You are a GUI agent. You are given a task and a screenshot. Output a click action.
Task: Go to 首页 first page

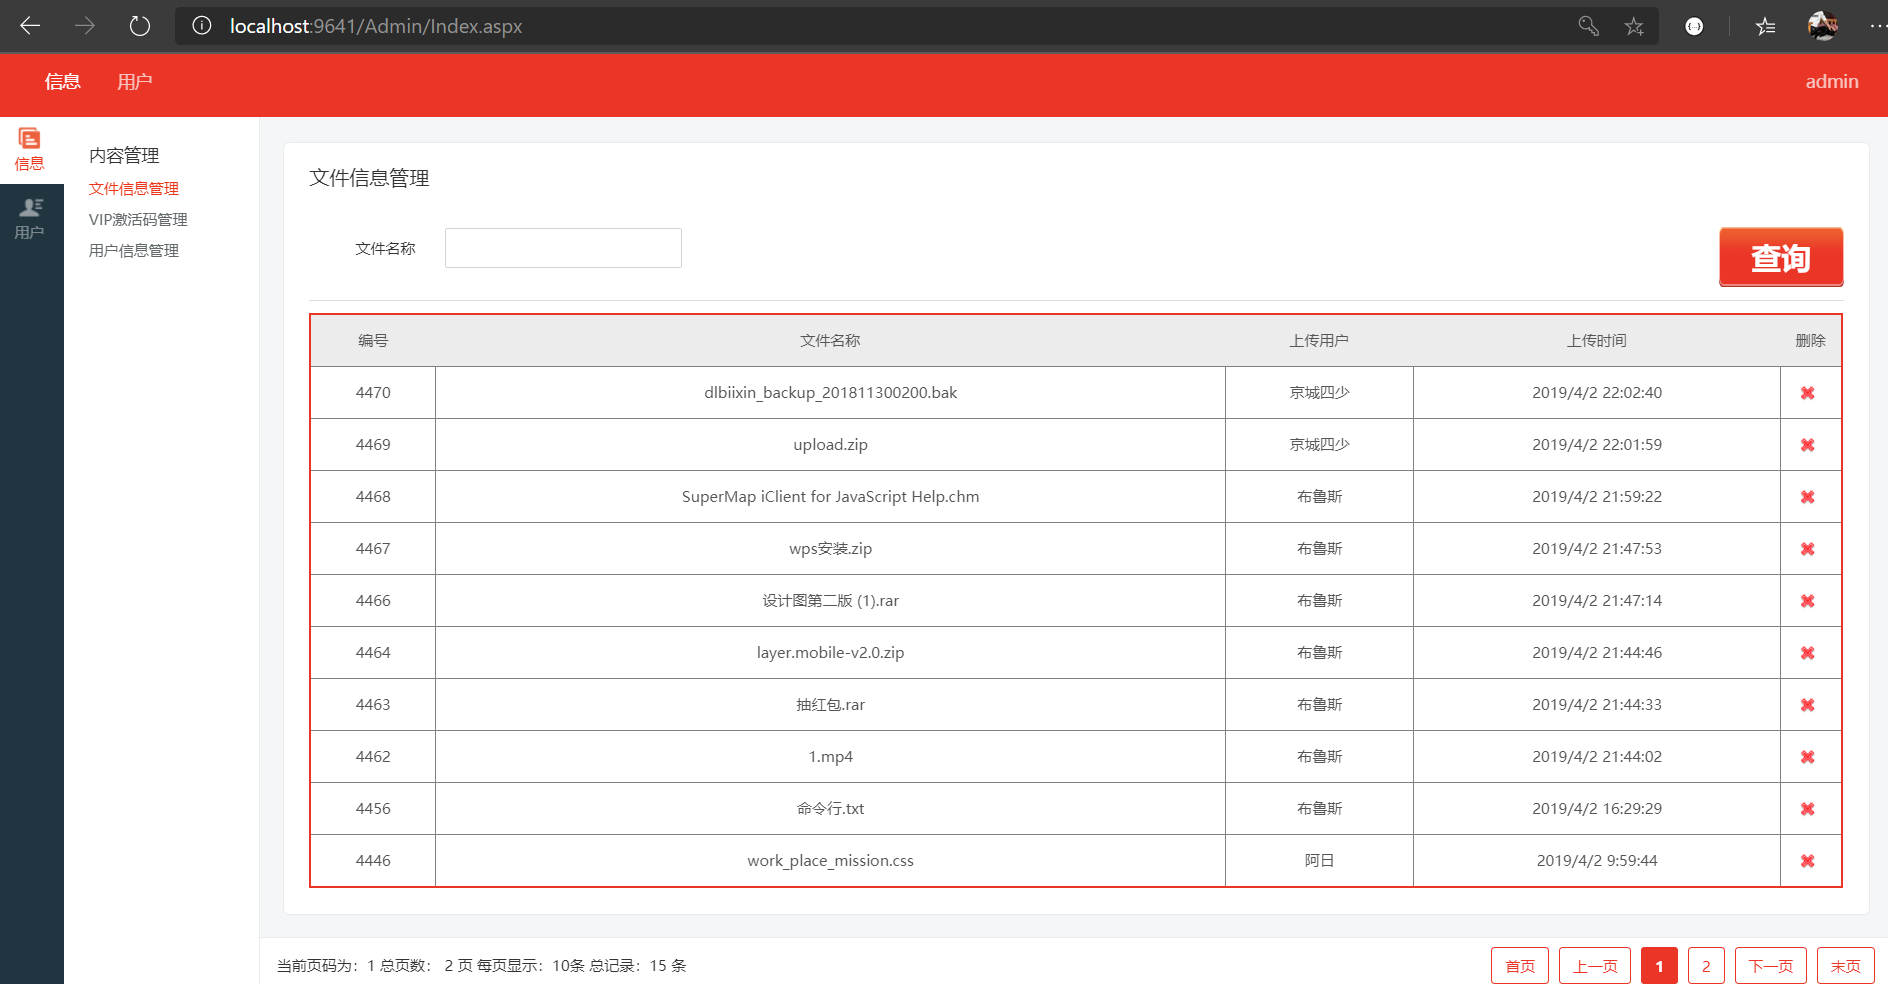(x=1520, y=966)
